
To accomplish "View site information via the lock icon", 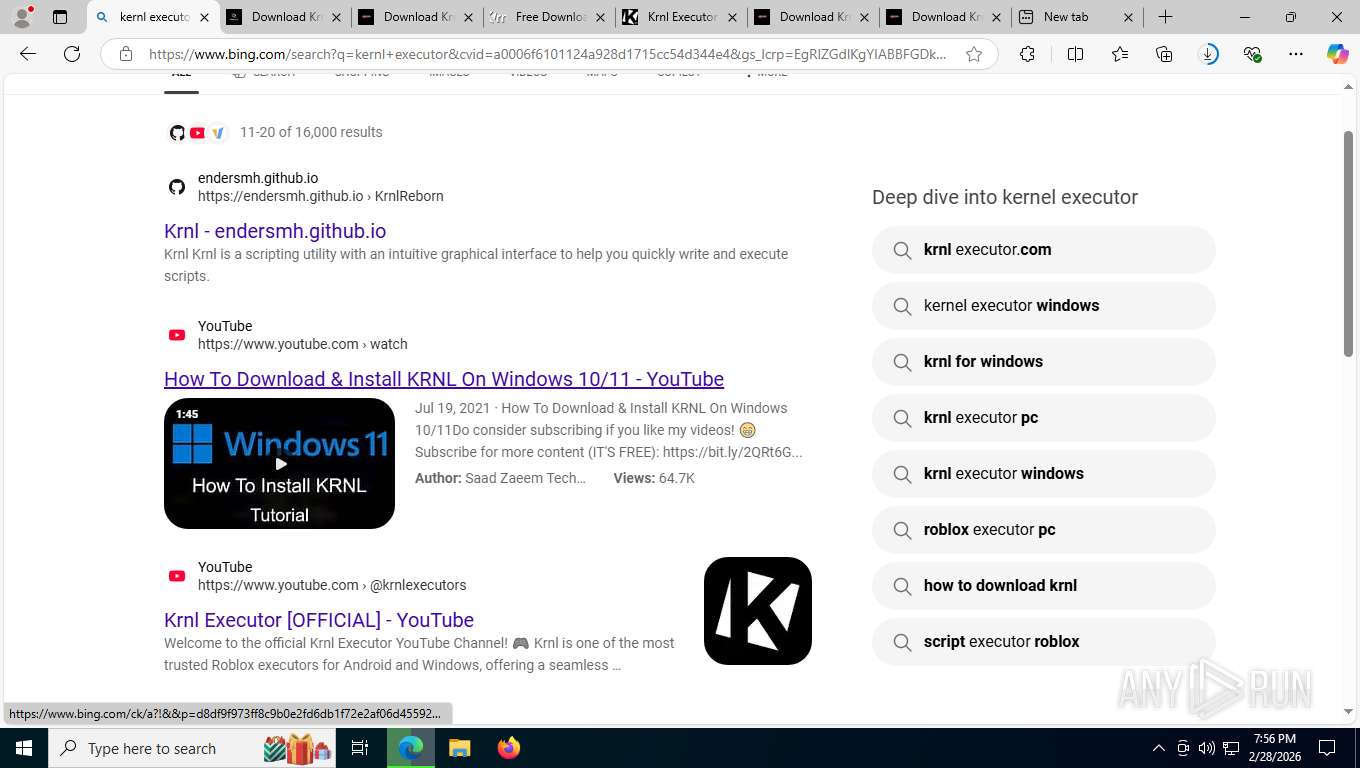I will tap(126, 54).
